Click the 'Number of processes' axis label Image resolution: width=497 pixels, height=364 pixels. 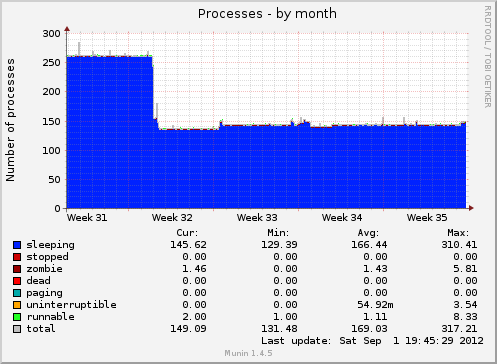(10, 120)
